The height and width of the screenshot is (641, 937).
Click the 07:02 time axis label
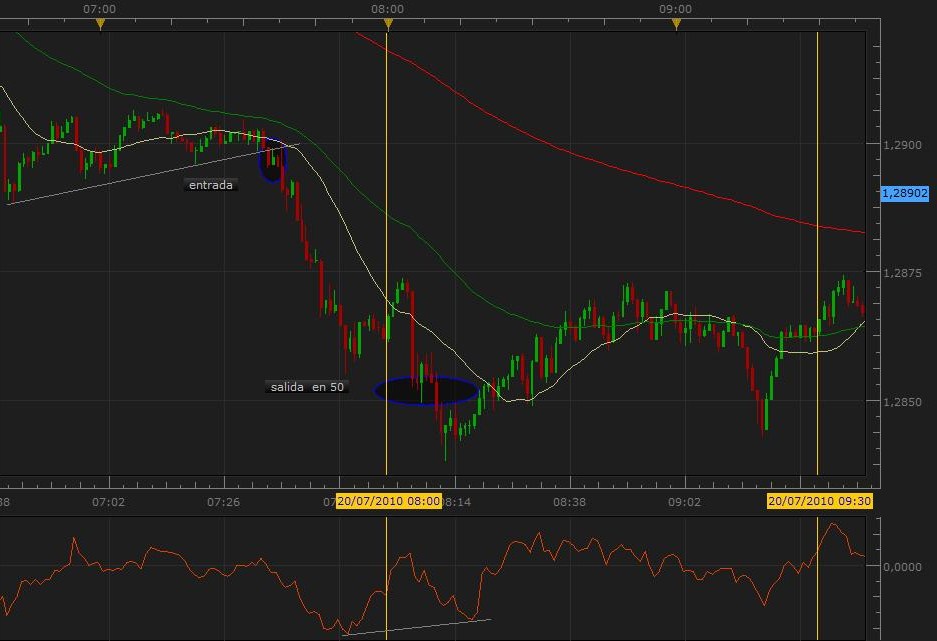[x=109, y=502]
